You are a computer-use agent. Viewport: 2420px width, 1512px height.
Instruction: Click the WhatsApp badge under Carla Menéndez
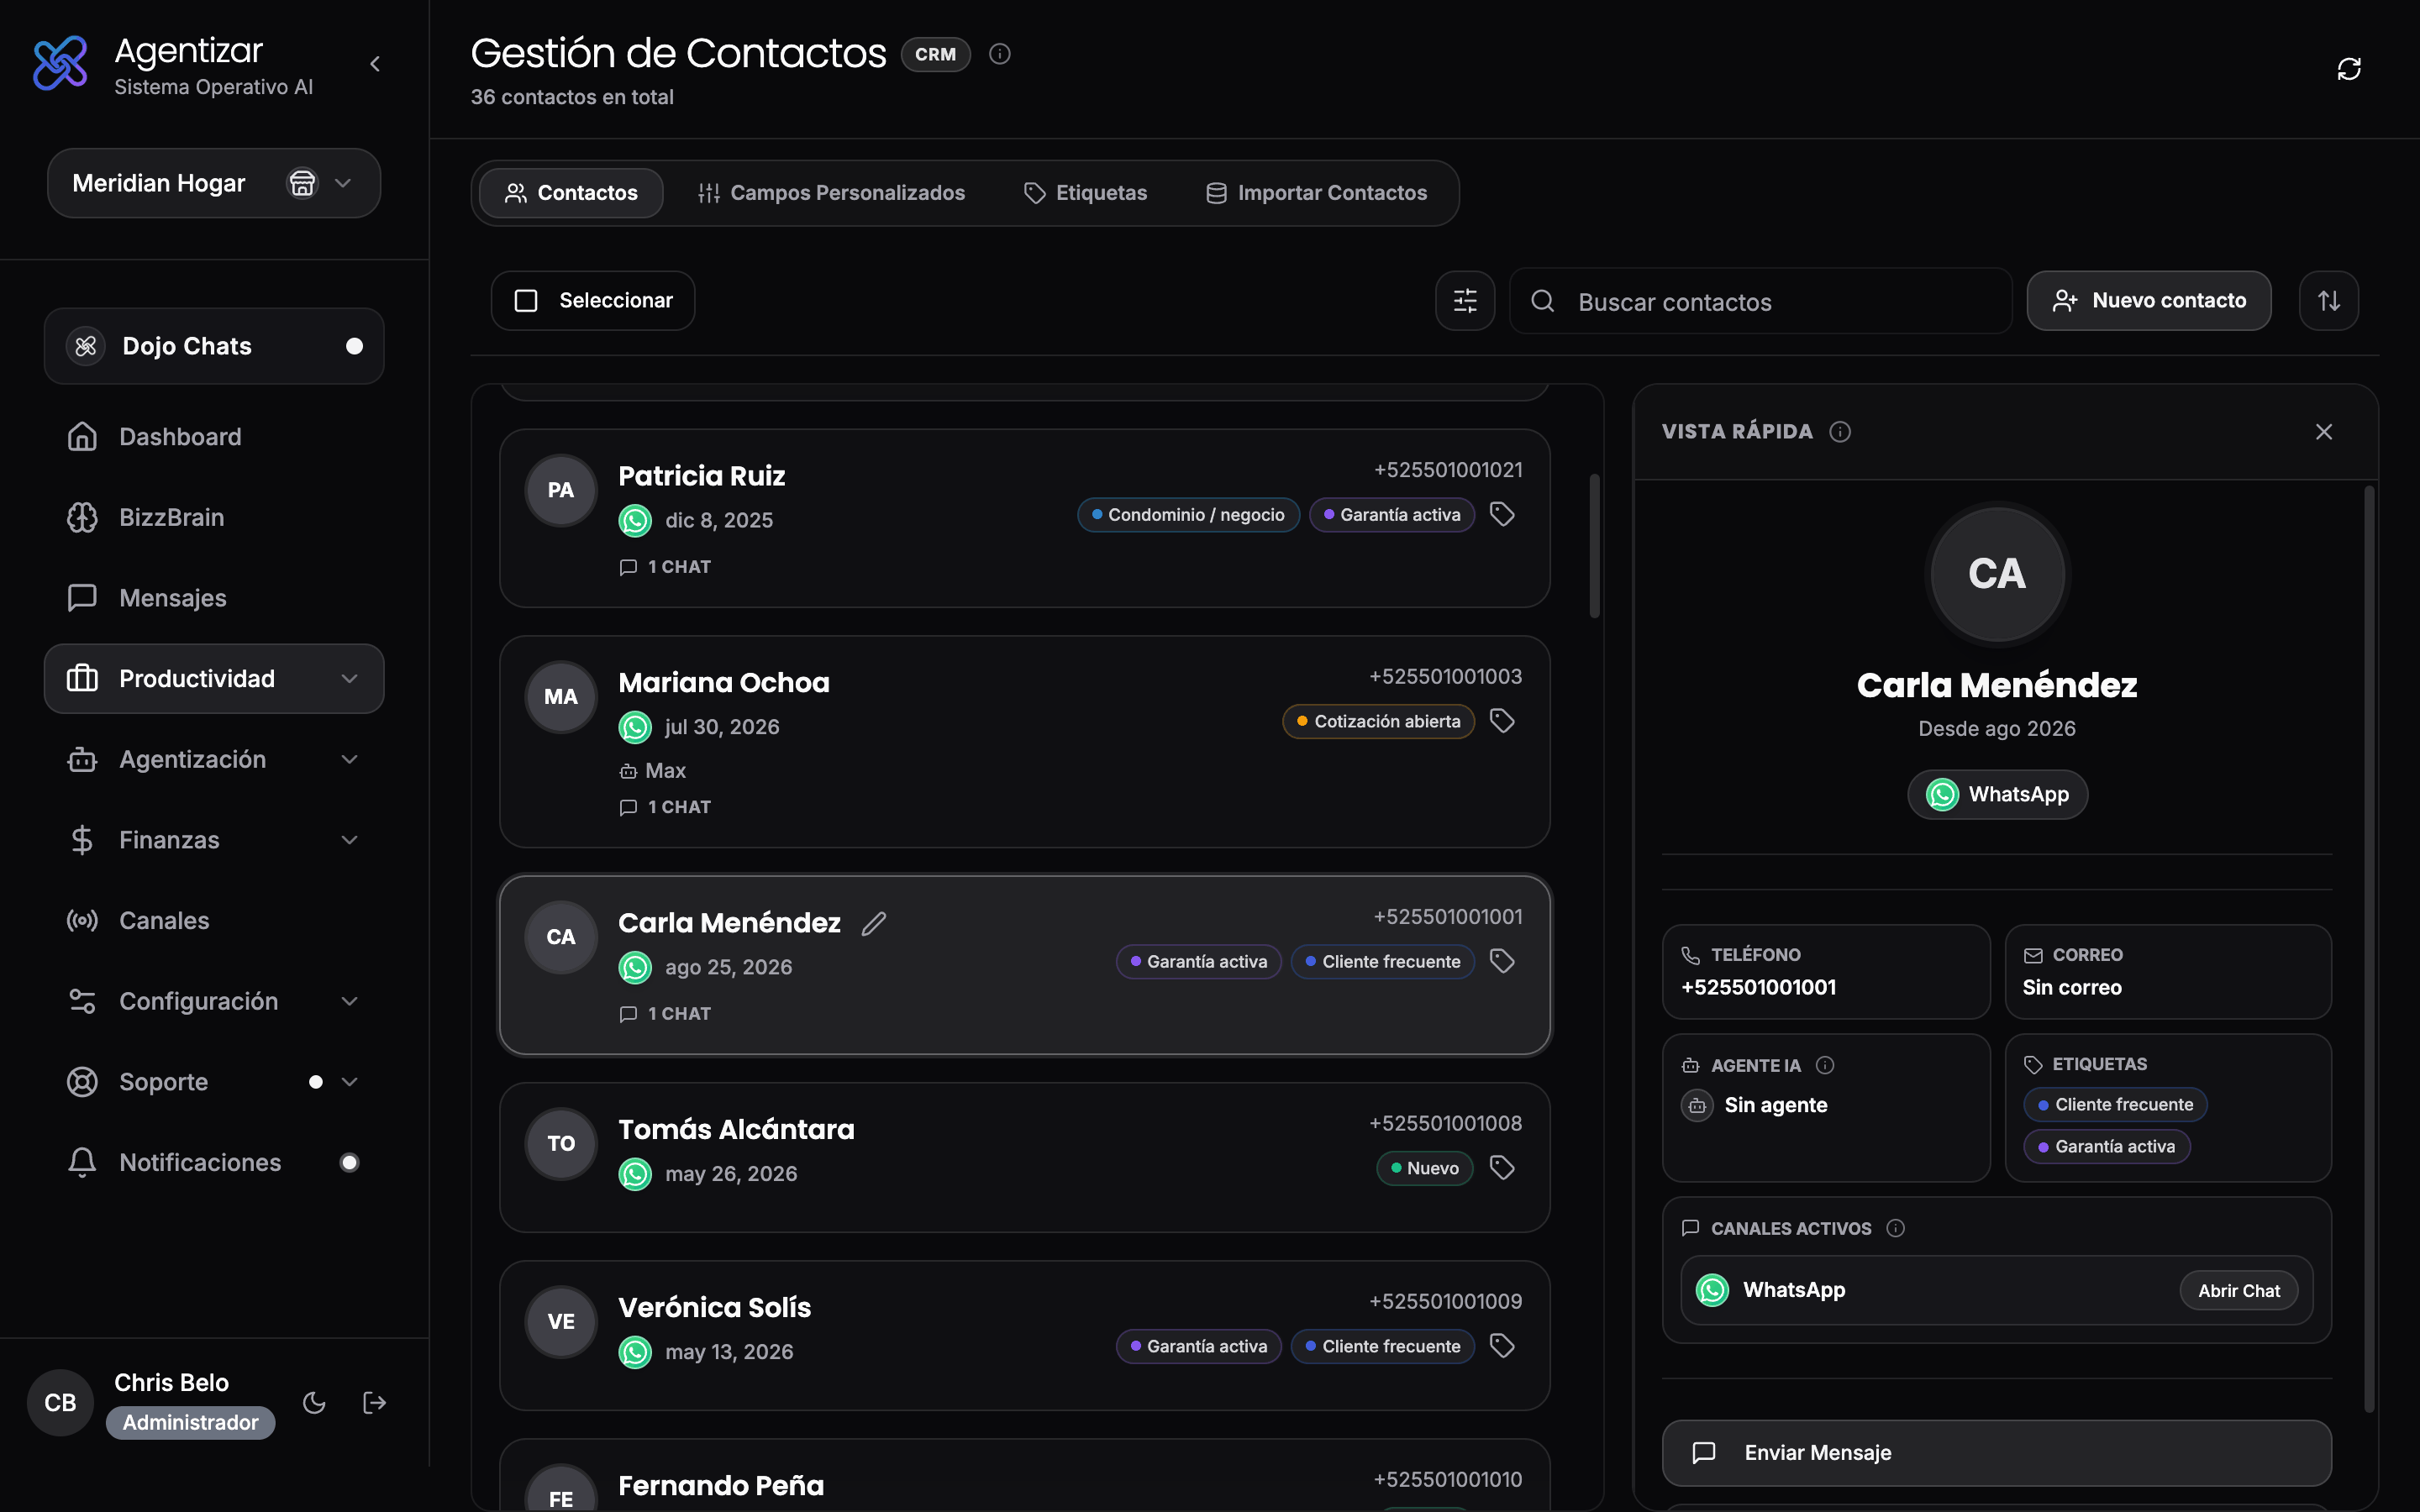[1997, 795]
